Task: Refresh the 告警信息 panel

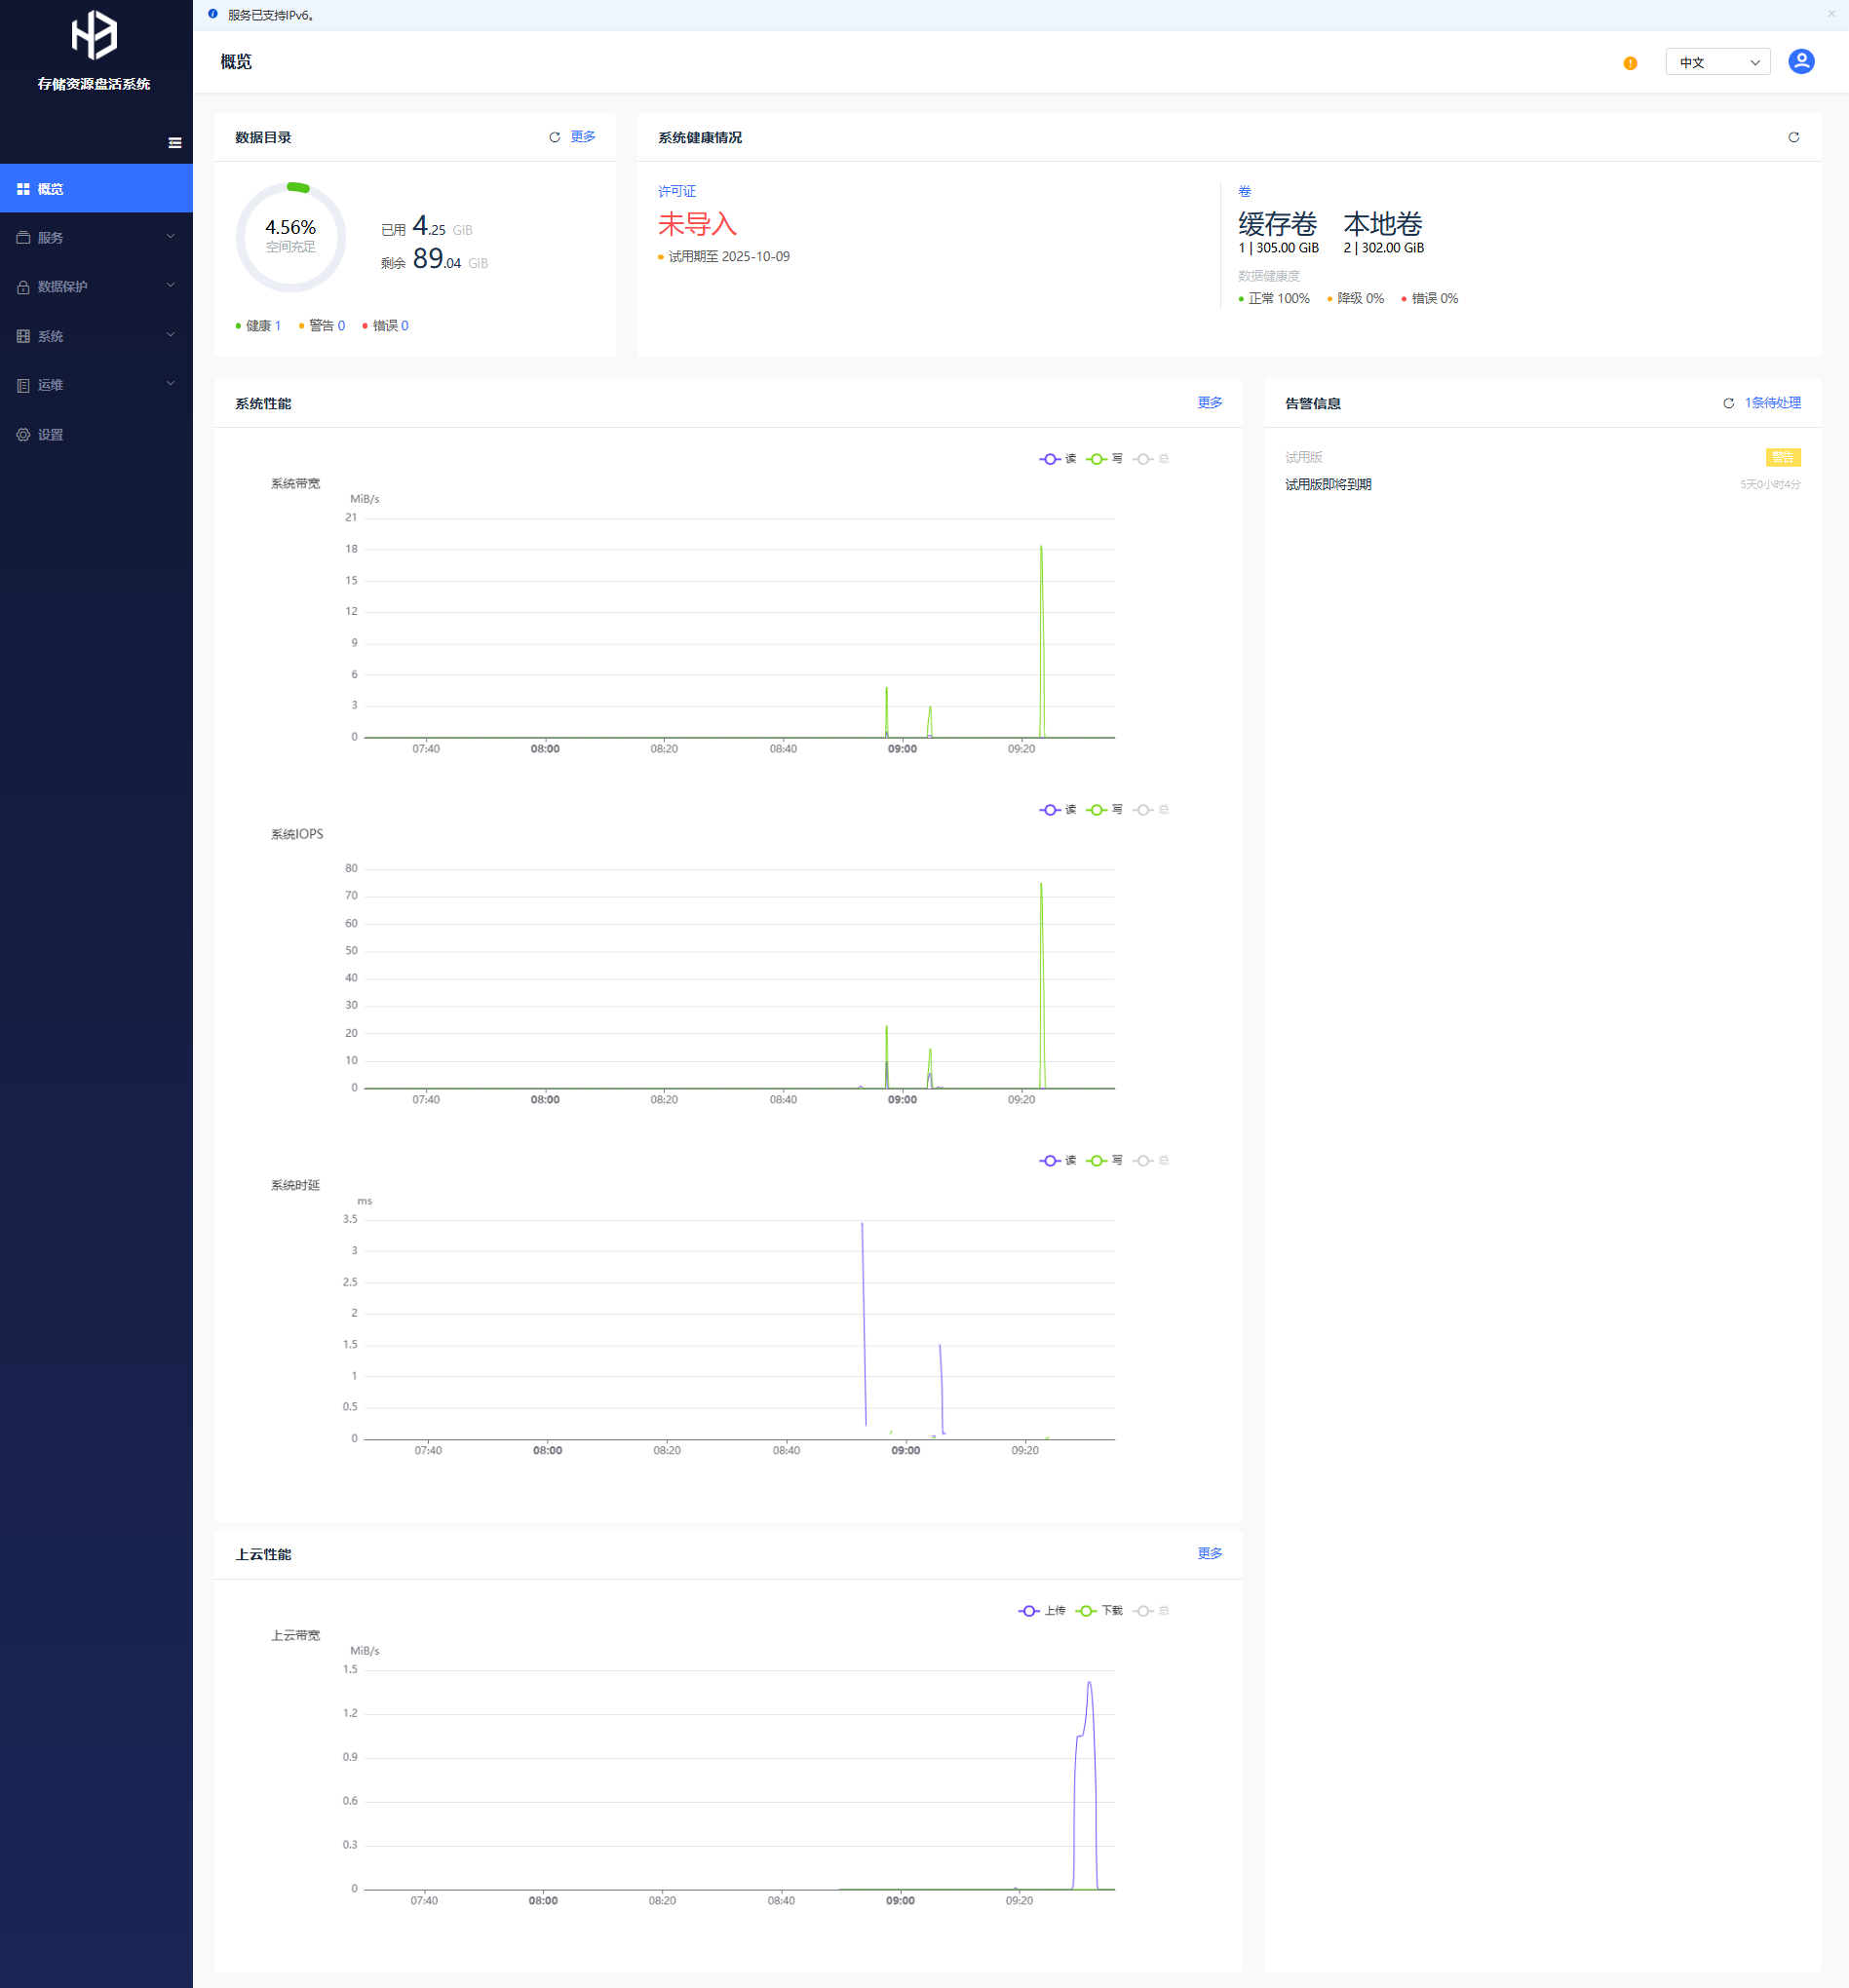Action: click(1727, 403)
